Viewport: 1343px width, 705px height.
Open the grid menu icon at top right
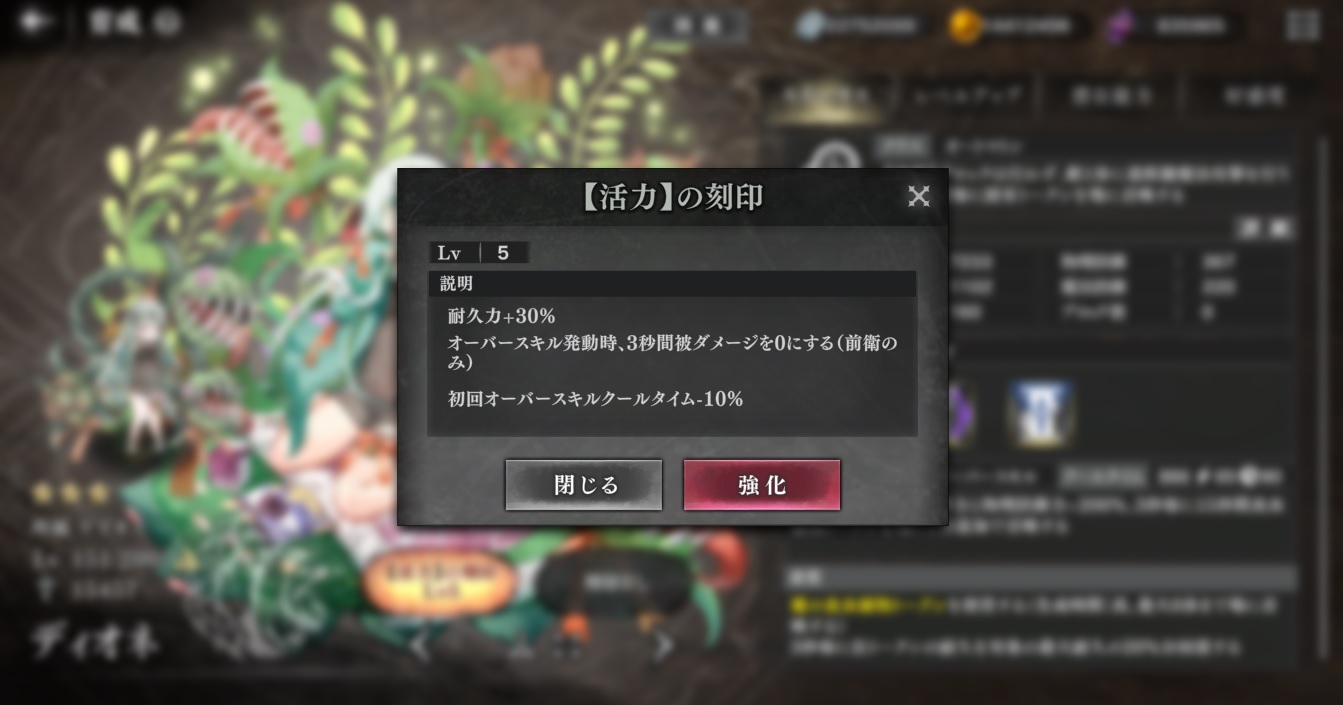click(1303, 26)
